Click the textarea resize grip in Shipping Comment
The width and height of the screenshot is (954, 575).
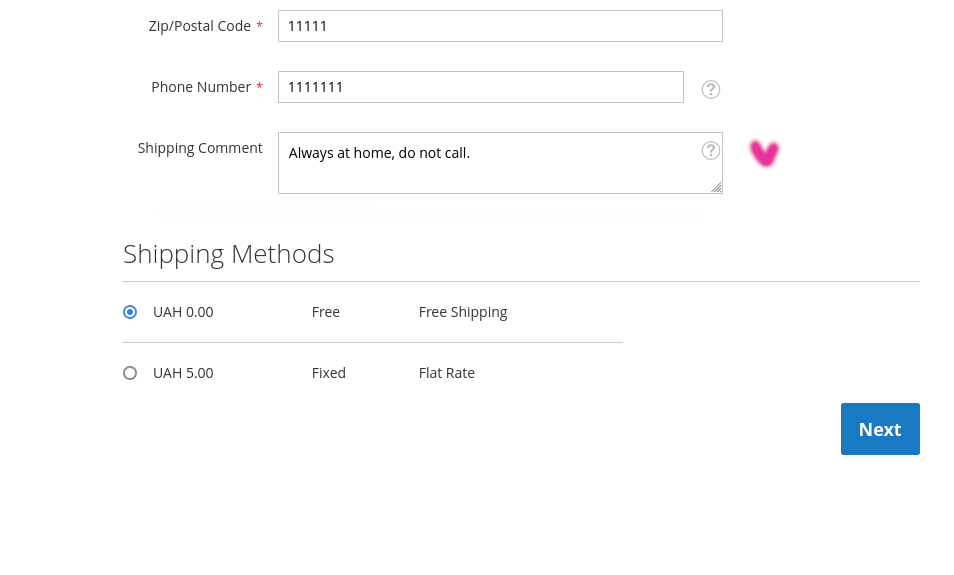point(716,187)
